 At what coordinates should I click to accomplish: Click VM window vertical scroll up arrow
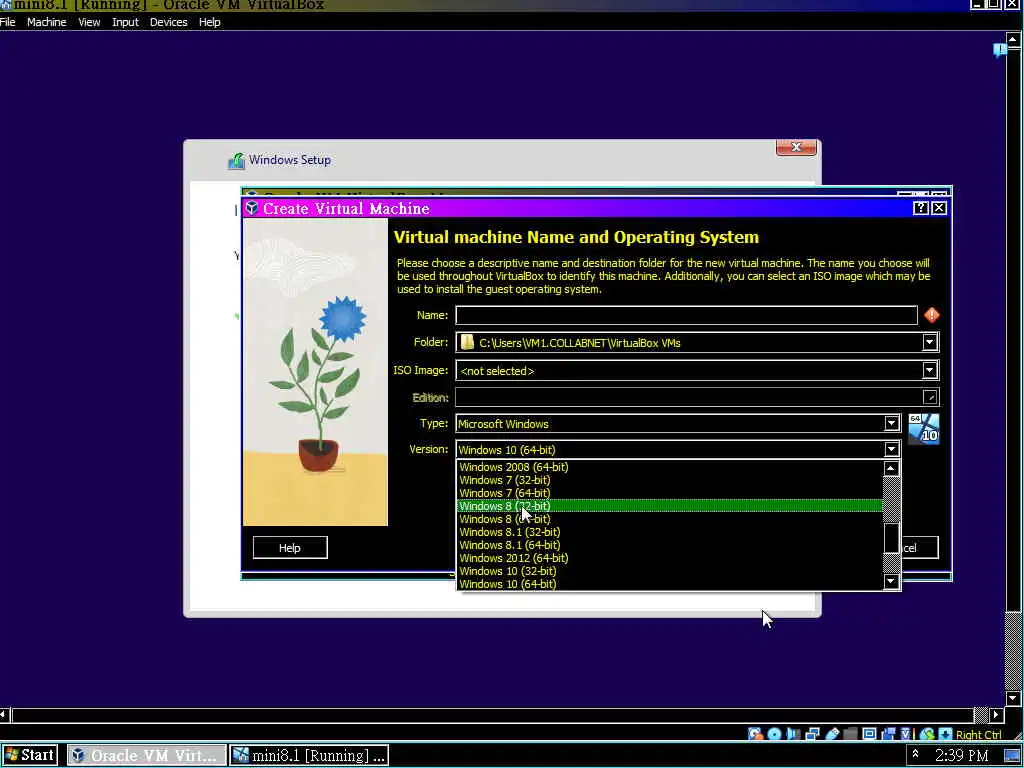[x=1012, y=39]
